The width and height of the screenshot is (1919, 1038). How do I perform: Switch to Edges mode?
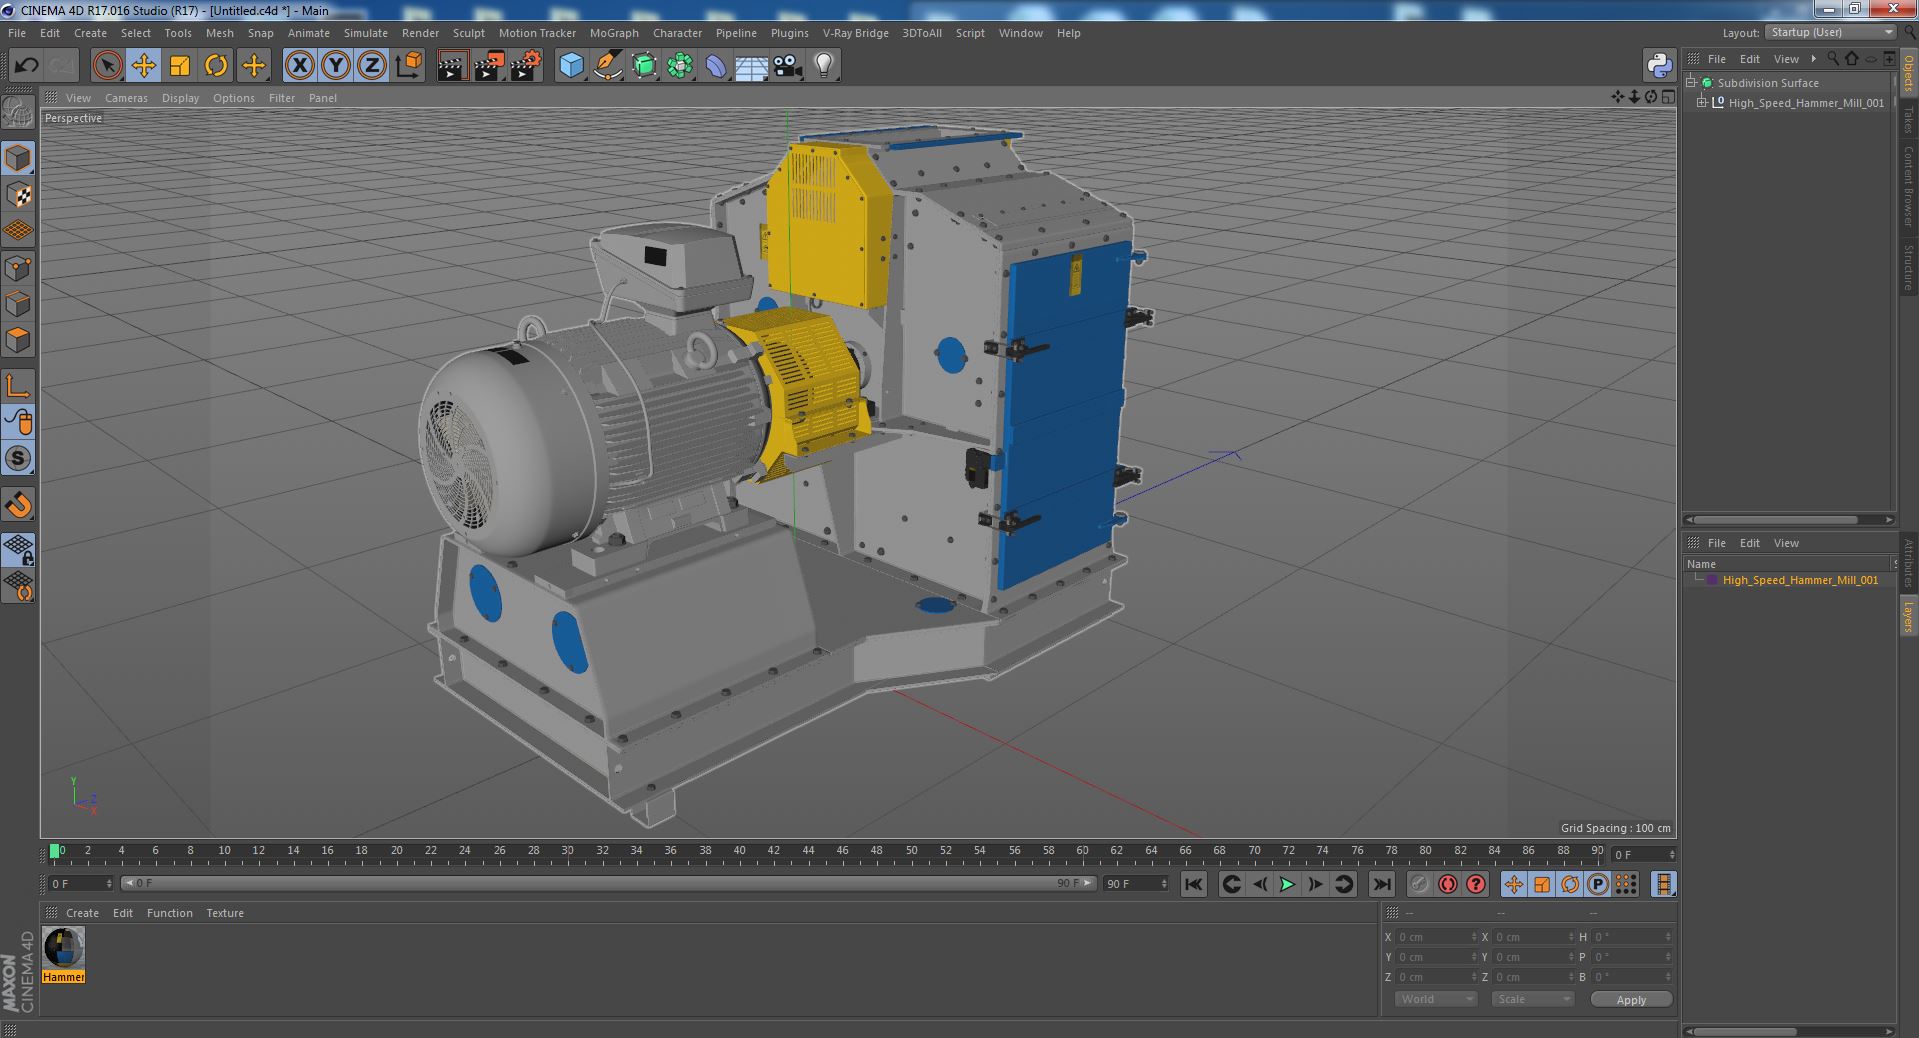coord(18,304)
